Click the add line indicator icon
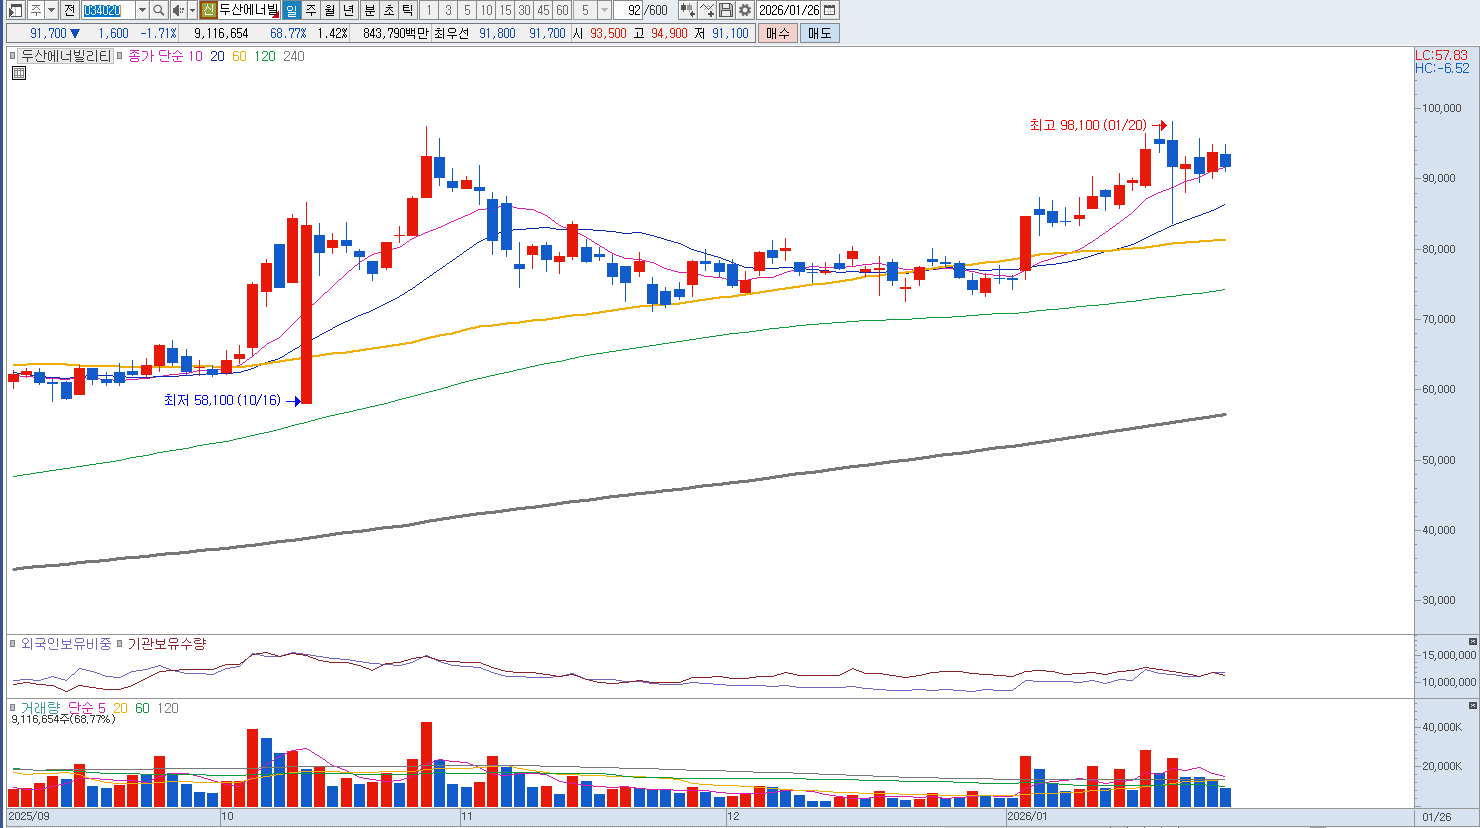The height and width of the screenshot is (828, 1480). pos(707,10)
